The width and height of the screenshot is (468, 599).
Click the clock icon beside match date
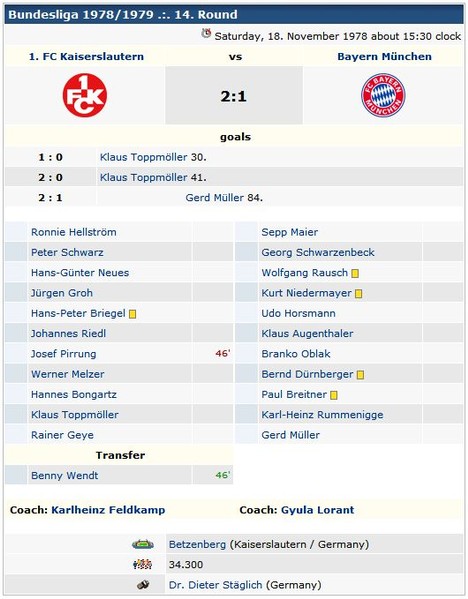coord(206,33)
